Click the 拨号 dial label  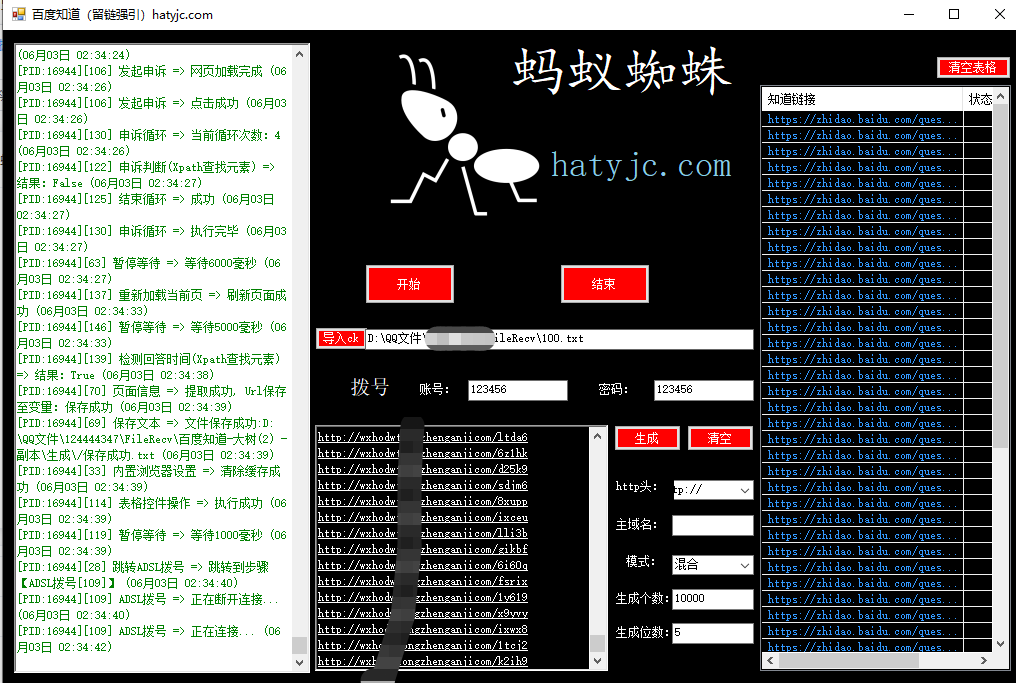[371, 389]
